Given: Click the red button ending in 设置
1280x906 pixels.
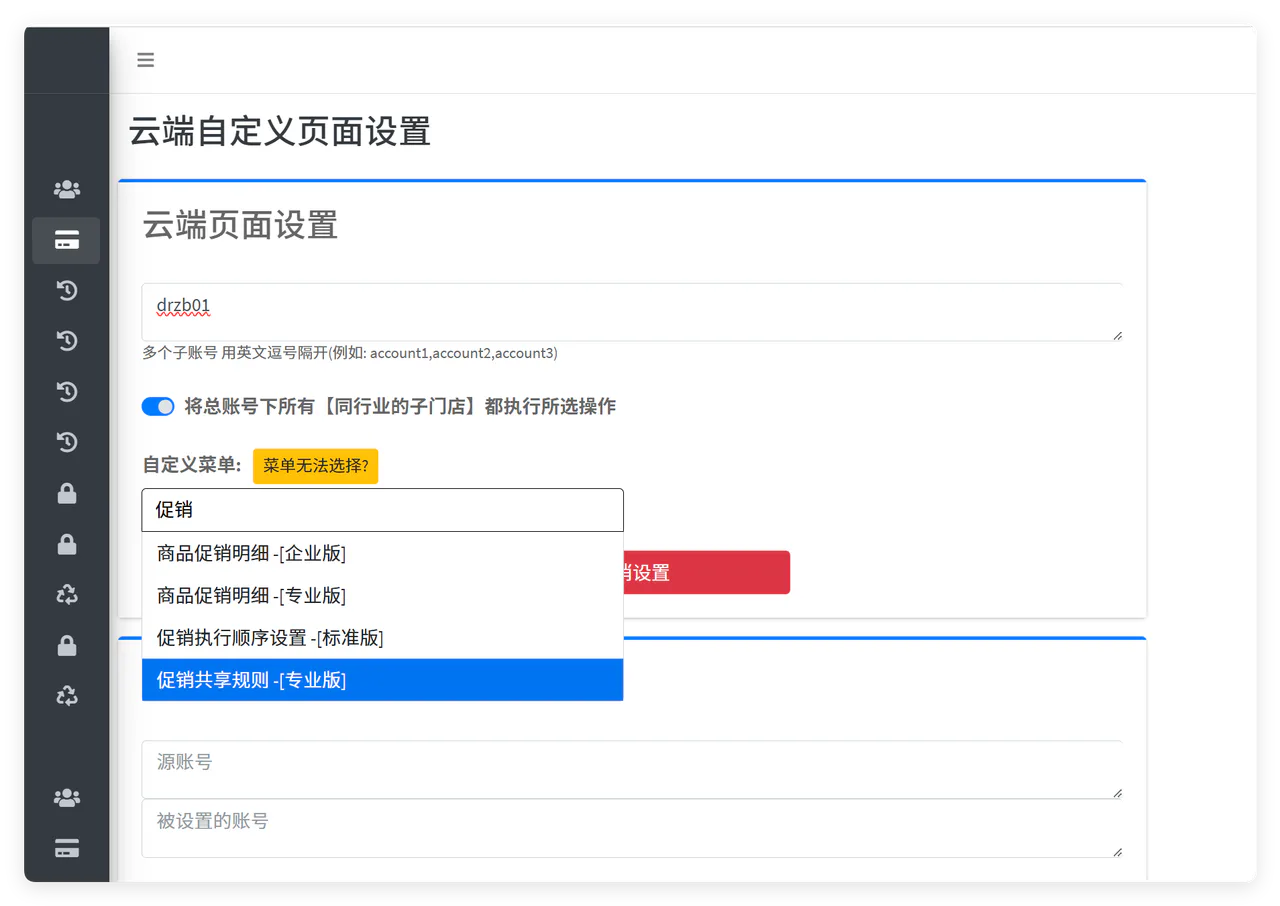Looking at the screenshot, I should click(706, 572).
